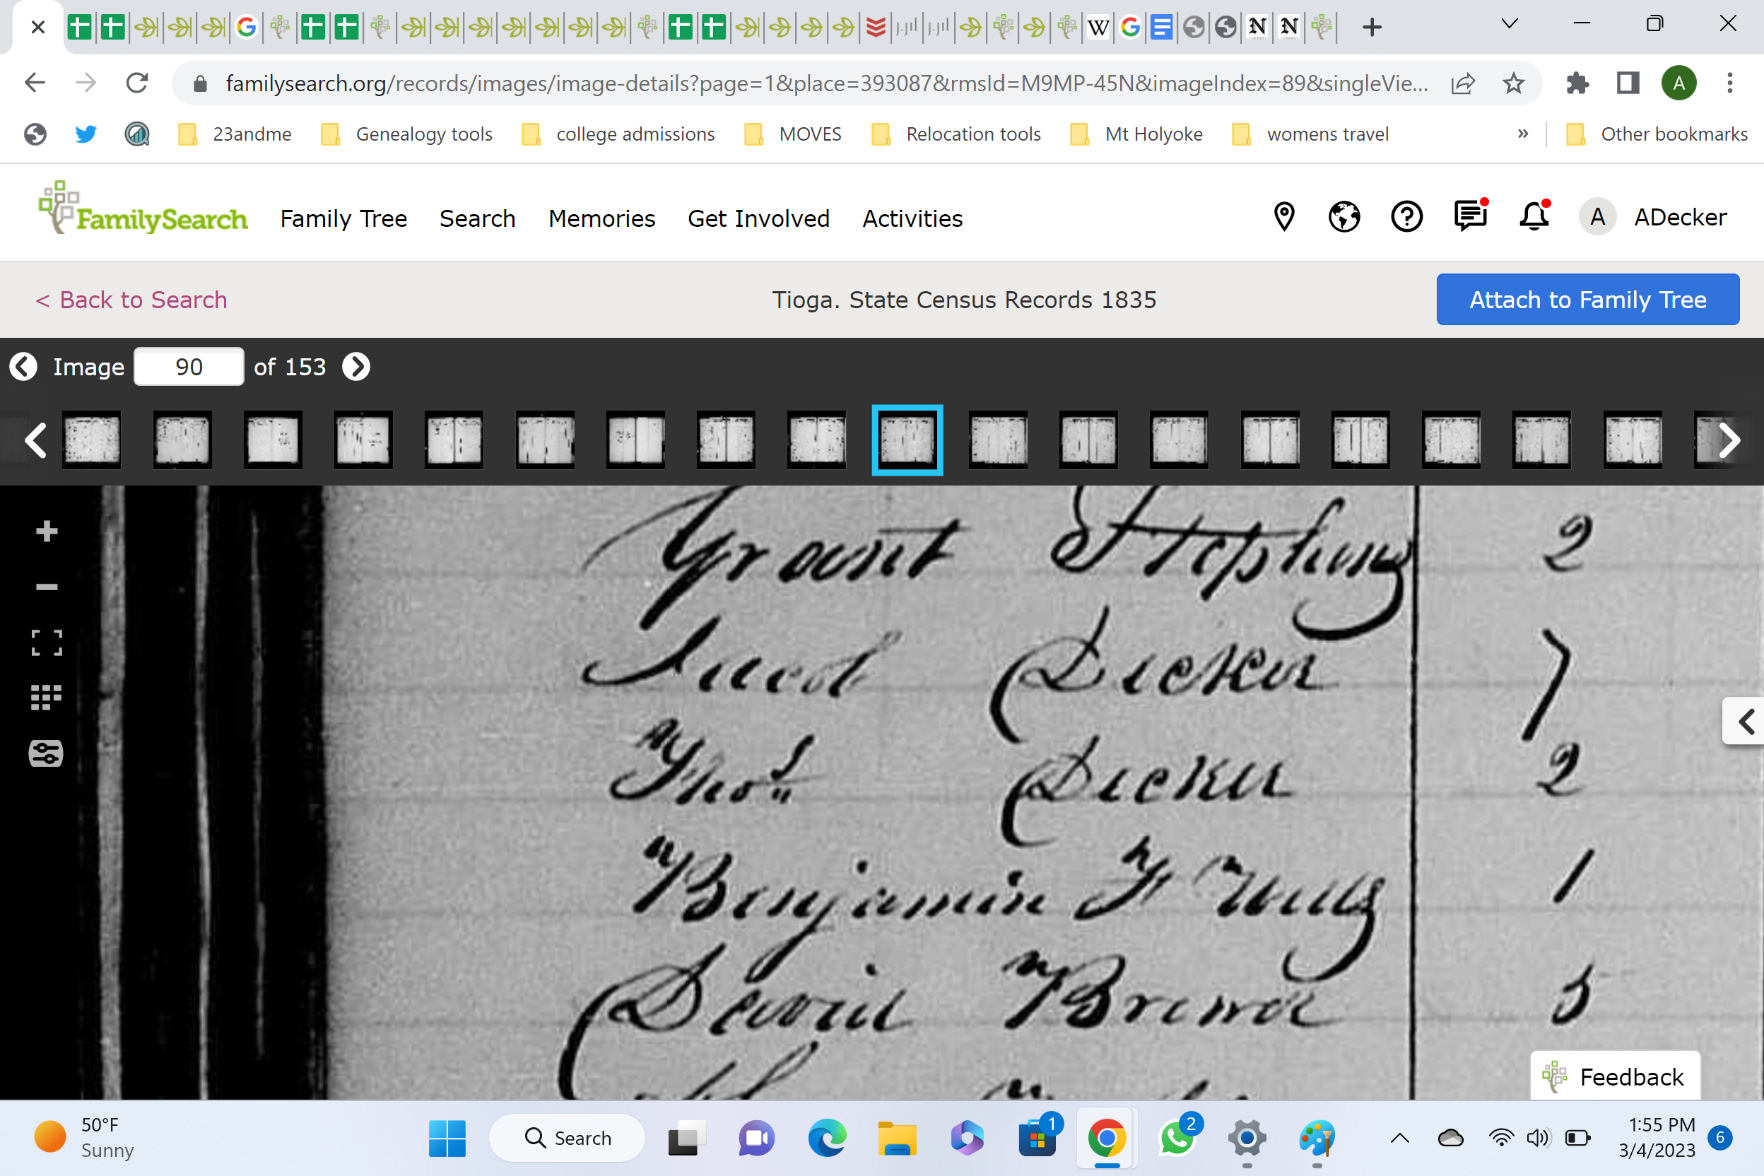1764x1176 pixels.
Task: Open the messages chat icon
Action: pos(1470,215)
